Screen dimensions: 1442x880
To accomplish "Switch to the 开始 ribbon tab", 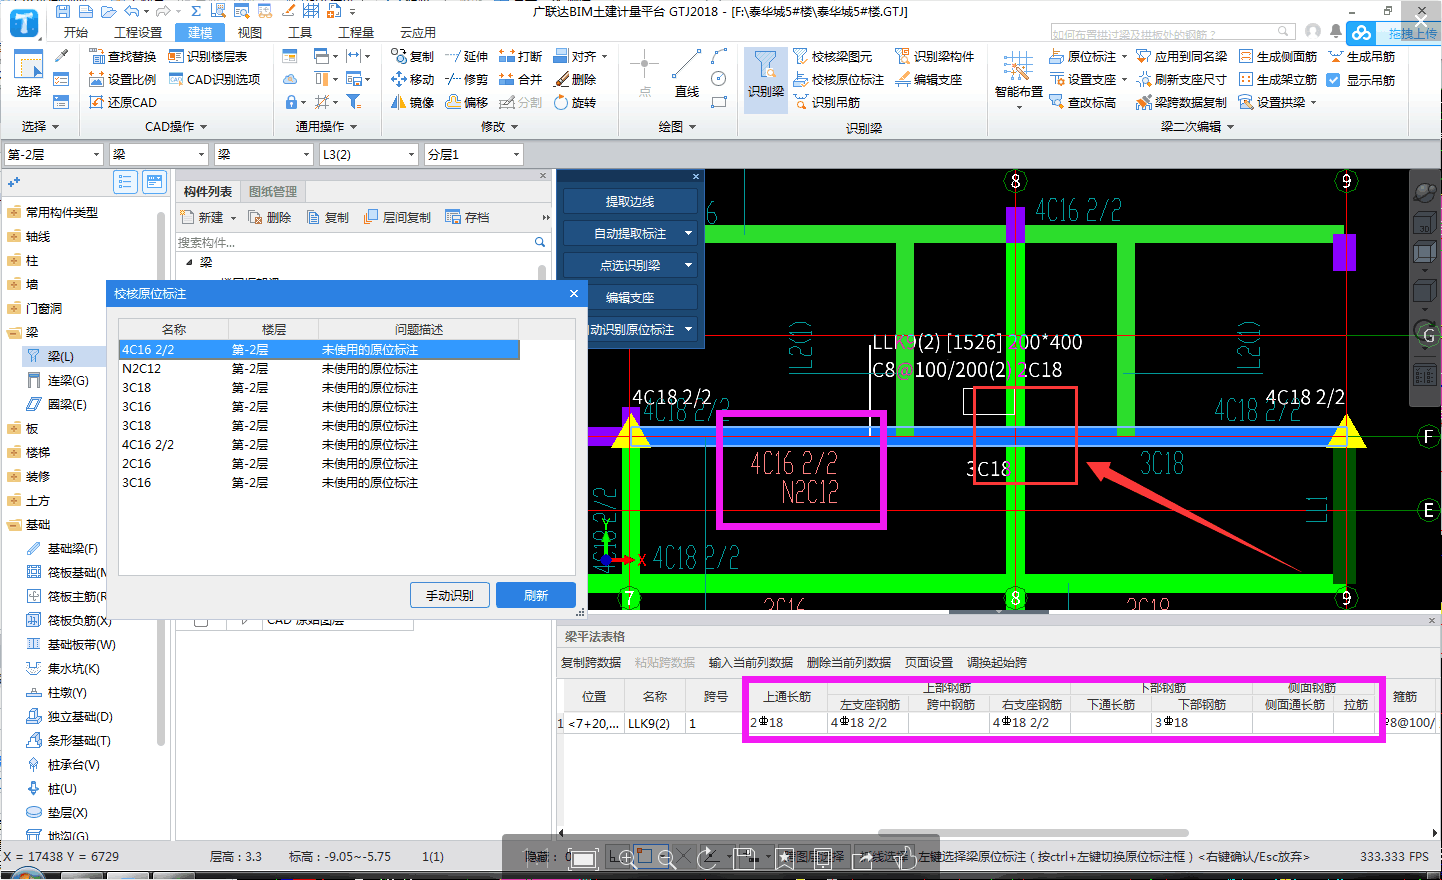I will (76, 32).
